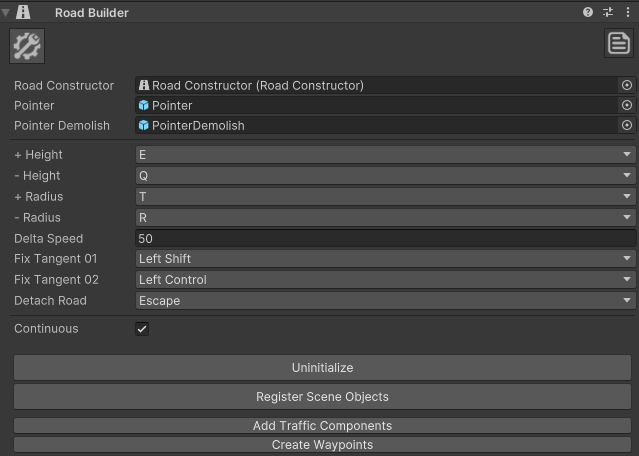Open Detach Road Escape dropdown
639x456 pixels.
point(386,301)
